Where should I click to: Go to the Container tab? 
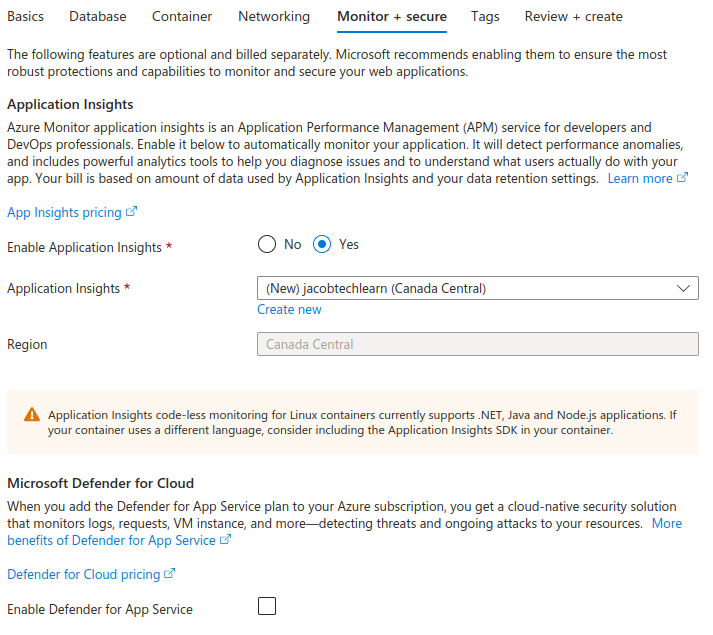[182, 17]
